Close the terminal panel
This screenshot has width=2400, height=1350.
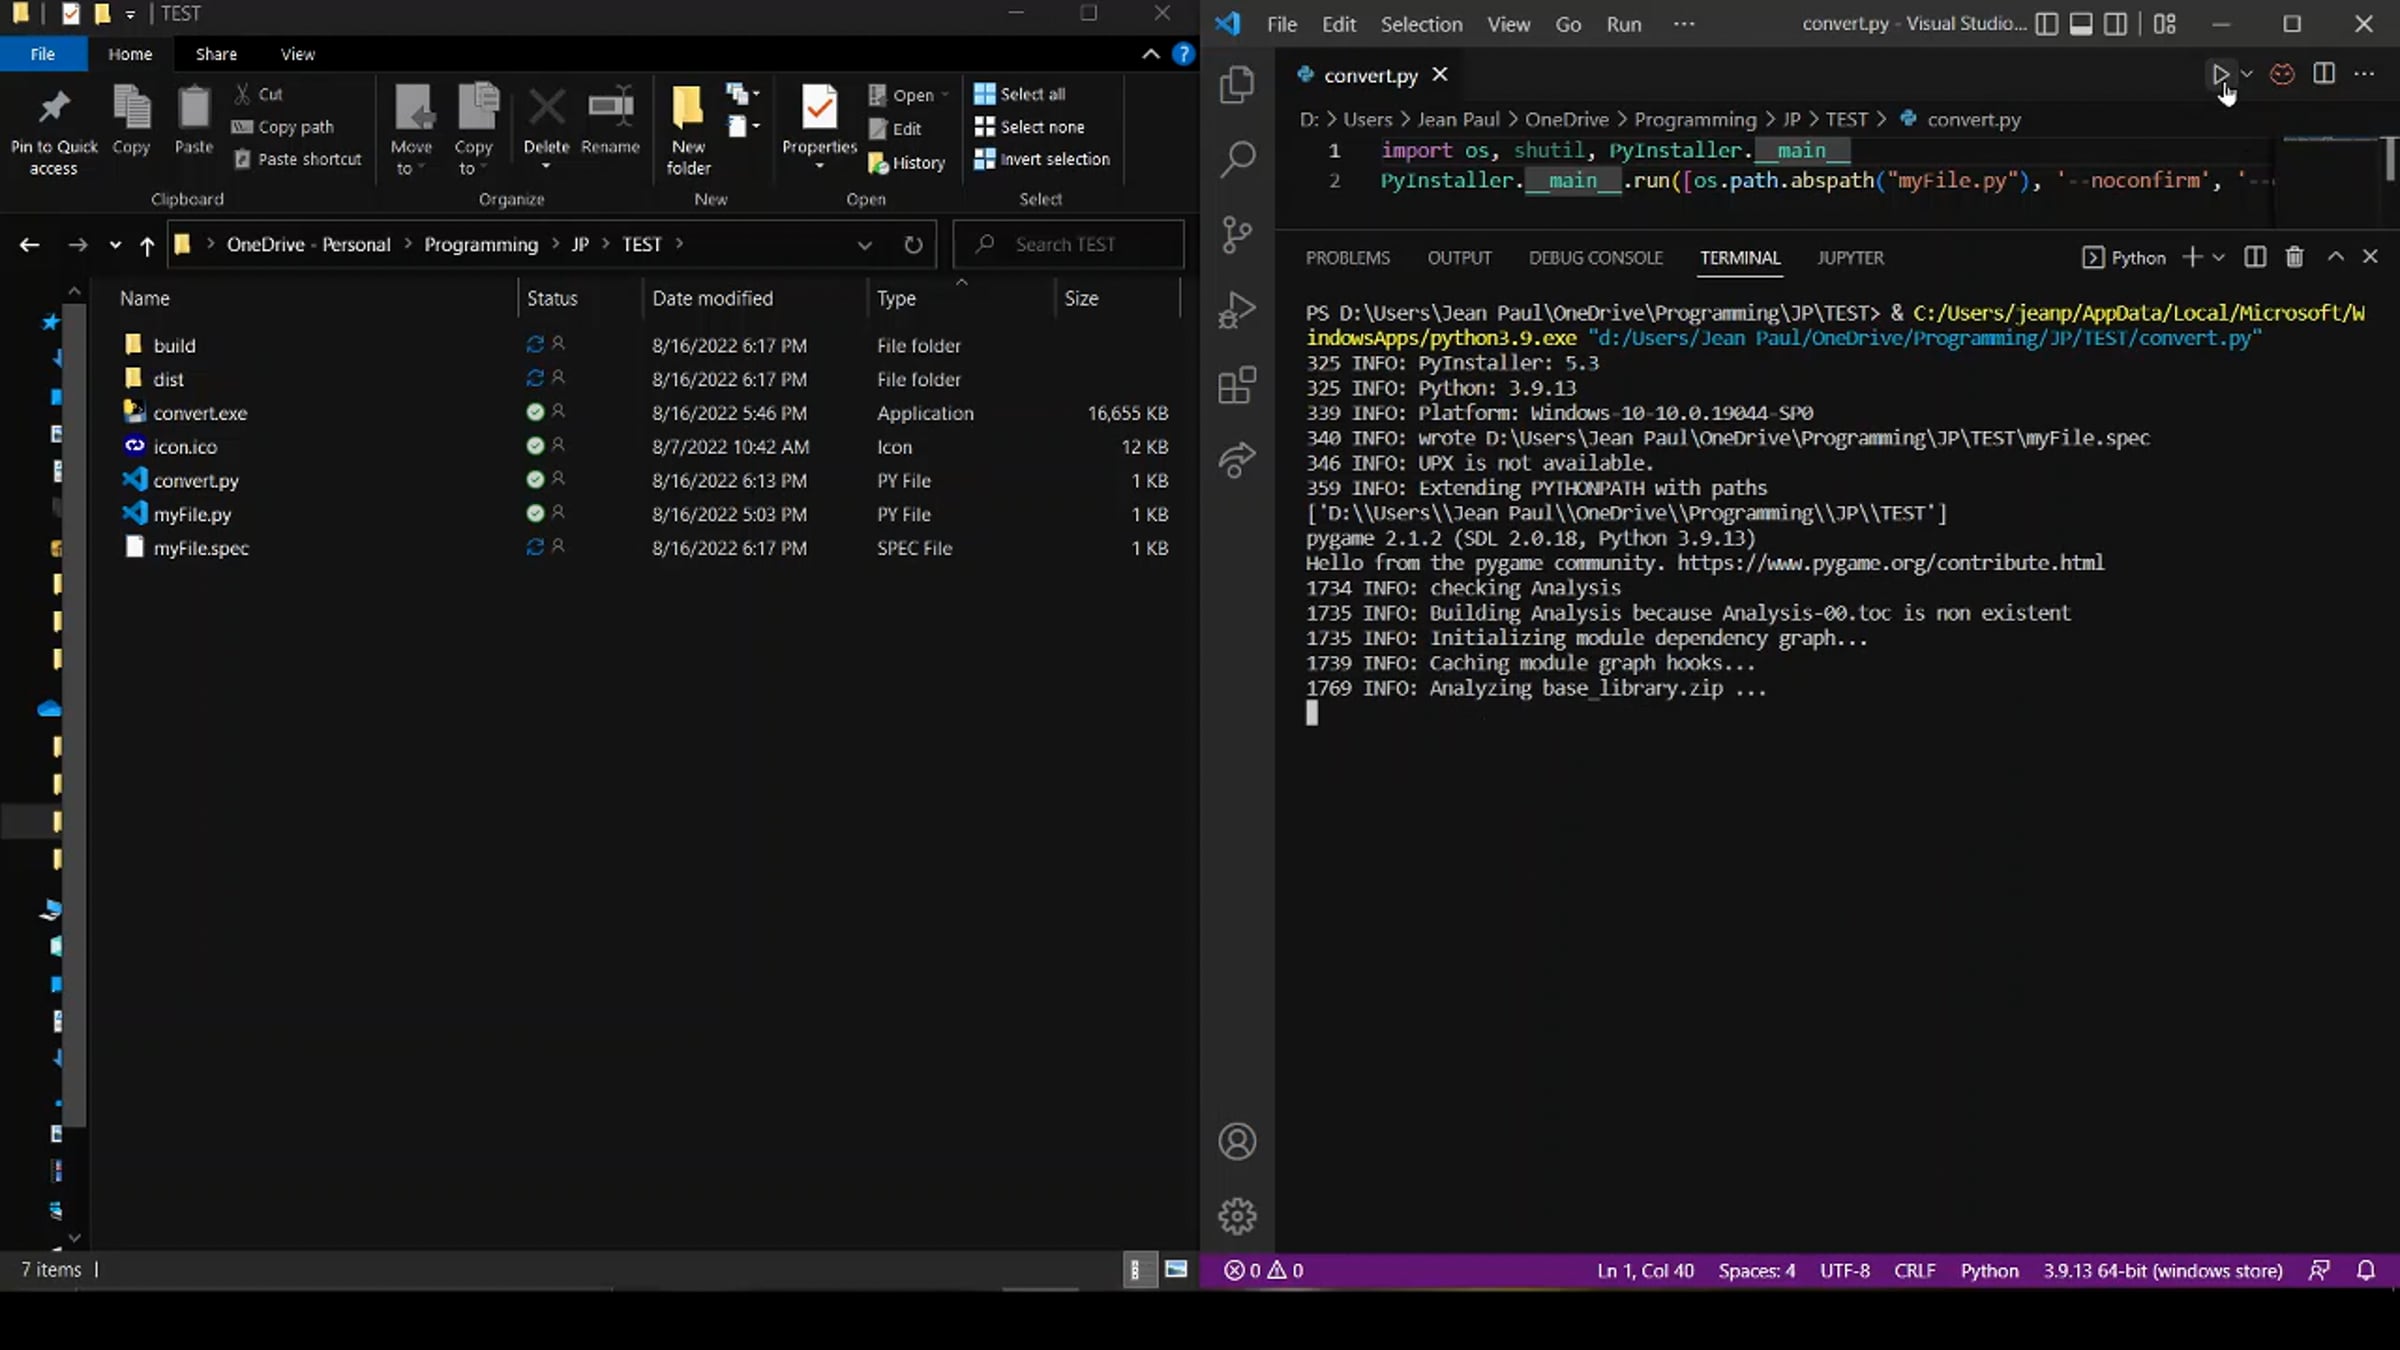(2370, 257)
